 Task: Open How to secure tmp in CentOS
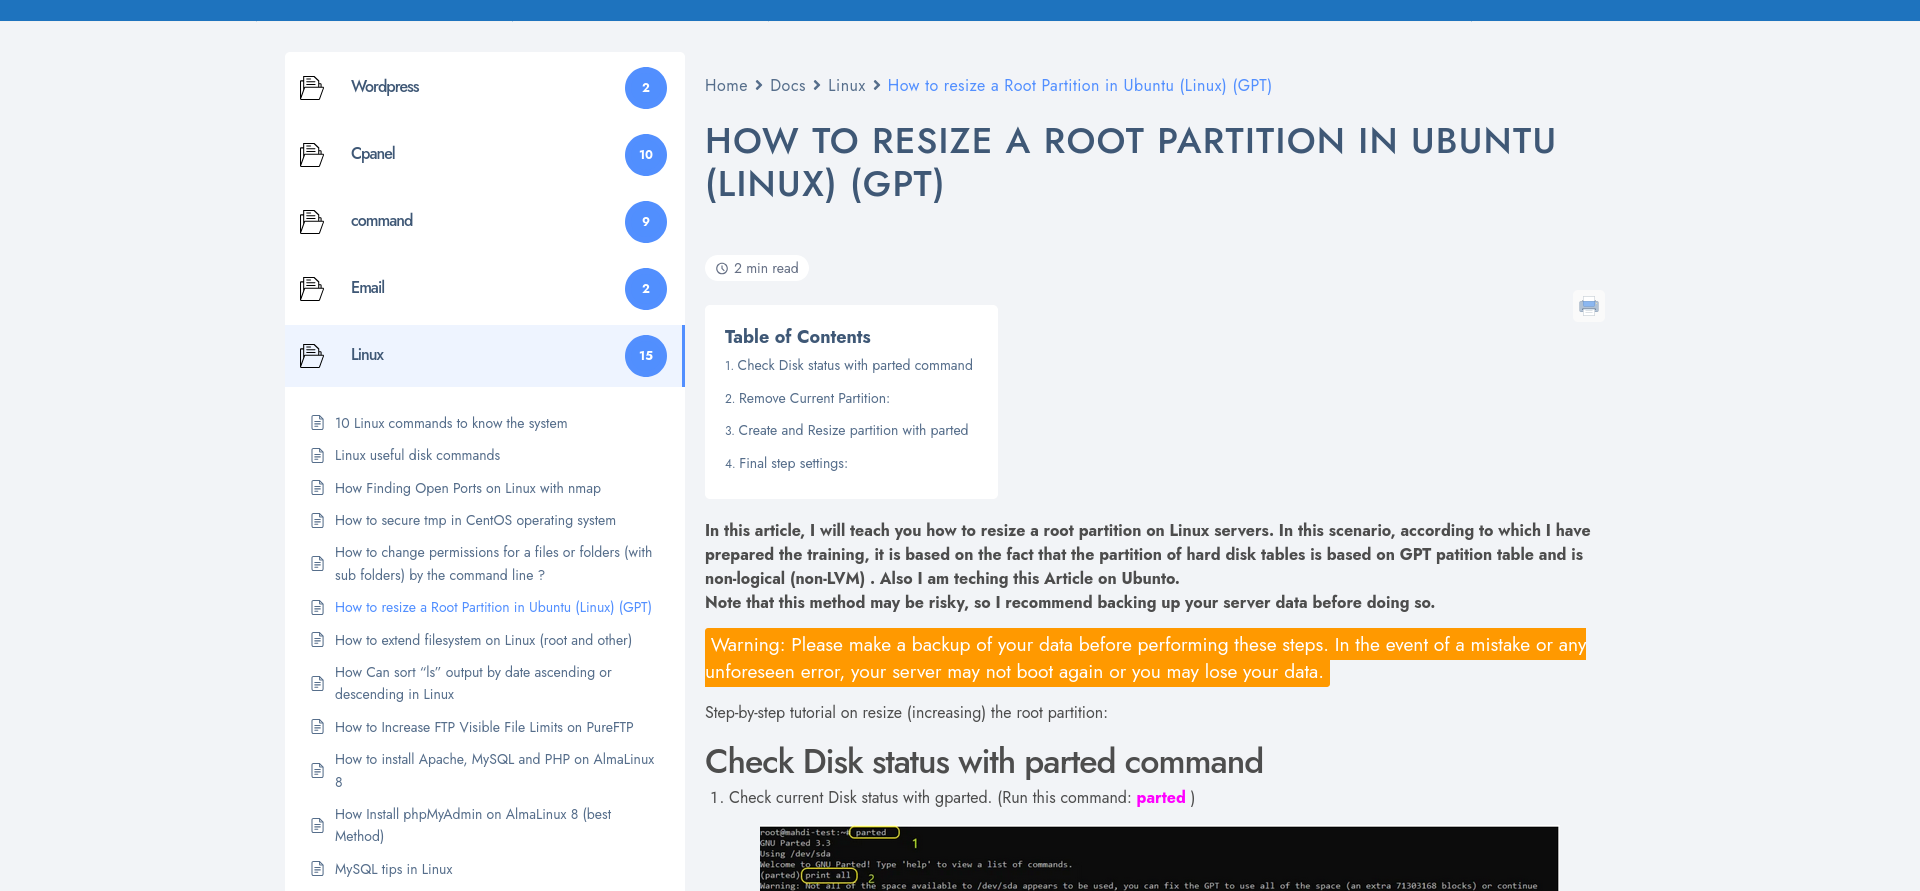[475, 521]
